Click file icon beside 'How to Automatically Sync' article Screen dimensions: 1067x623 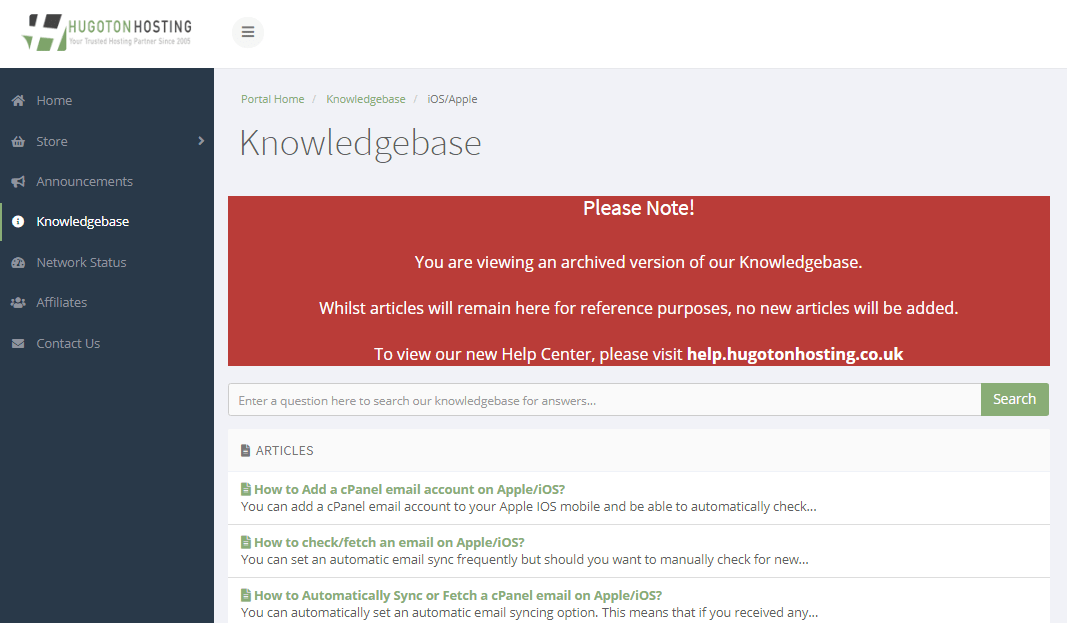pos(246,595)
